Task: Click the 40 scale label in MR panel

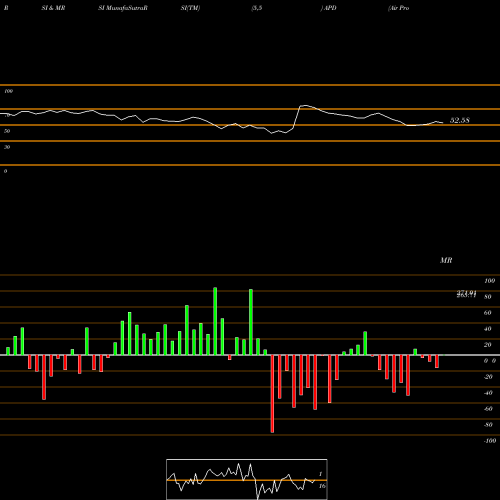Action: click(x=488, y=329)
